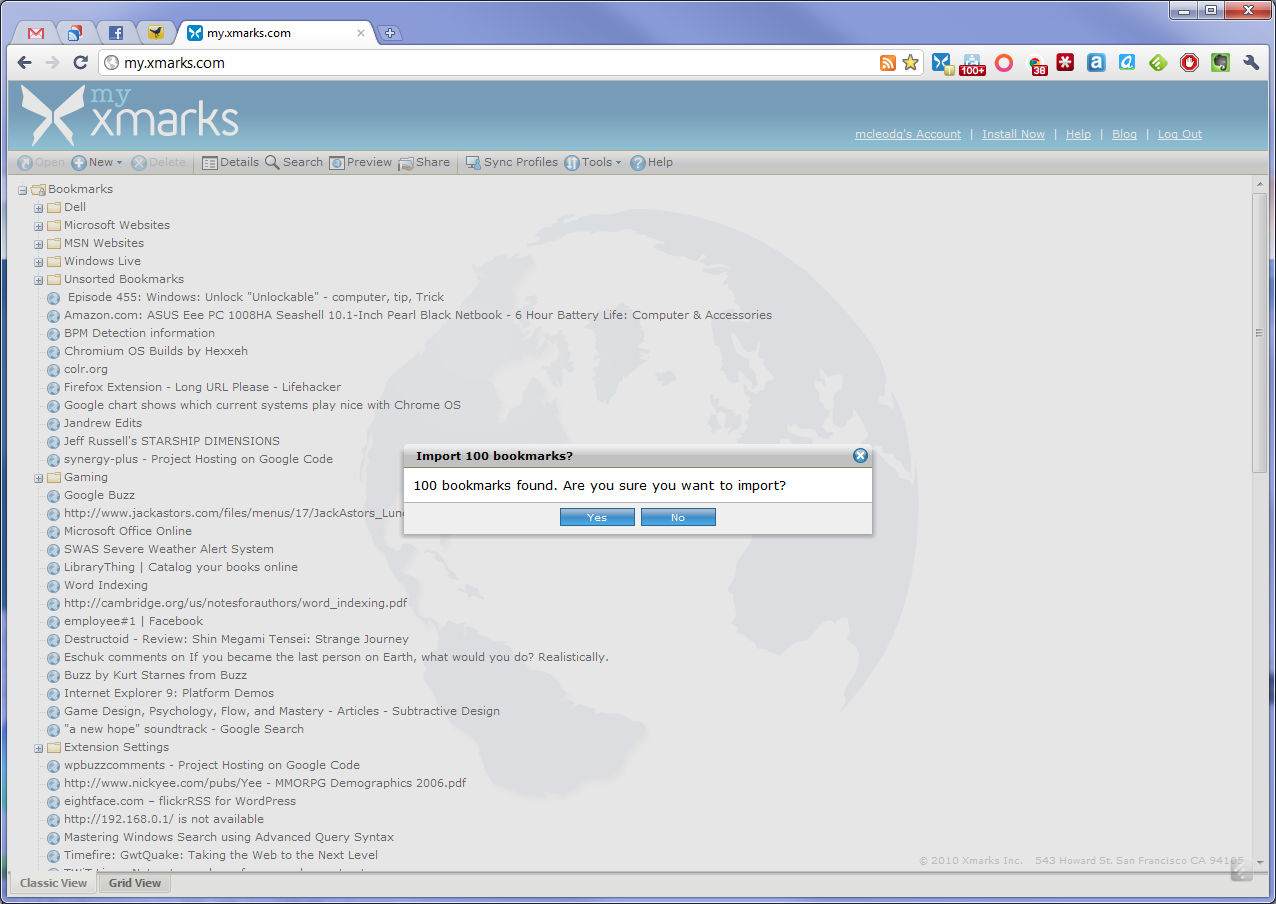Image resolution: width=1276 pixels, height=904 pixels.
Task: Go back using the browser back arrow
Action: pos(25,63)
